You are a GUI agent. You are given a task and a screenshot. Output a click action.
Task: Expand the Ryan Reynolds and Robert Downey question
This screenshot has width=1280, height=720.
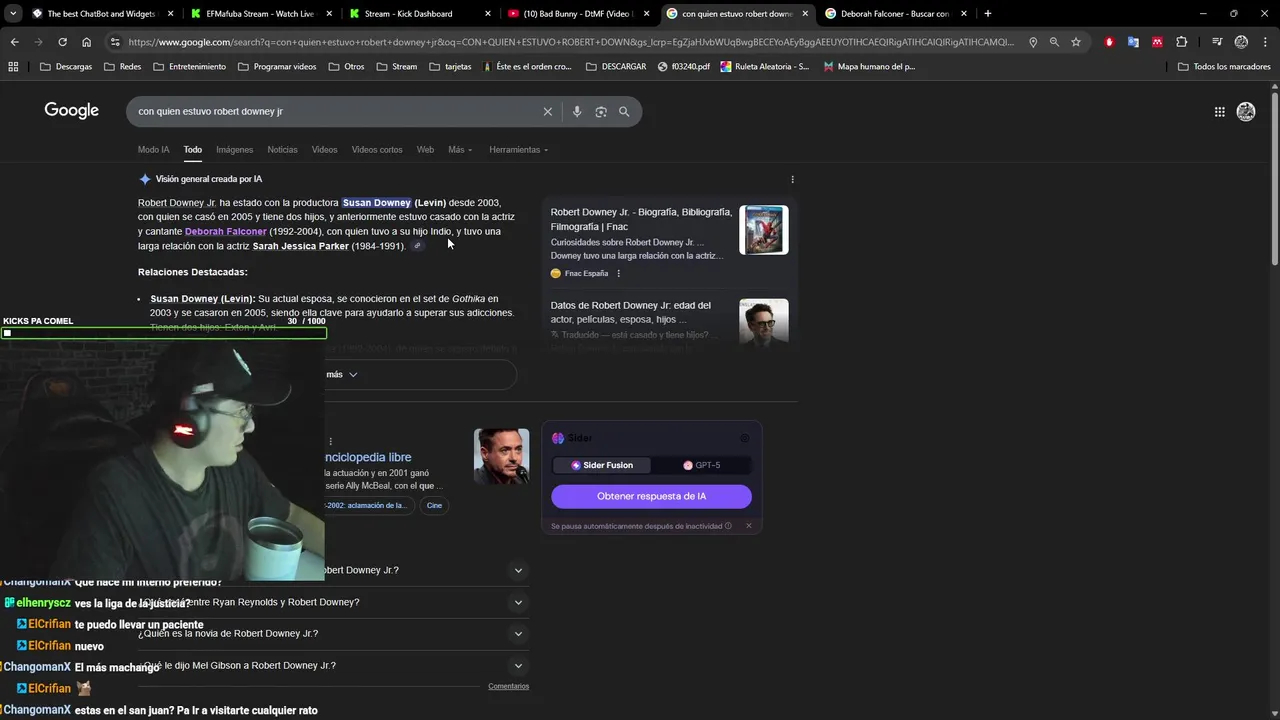[x=518, y=603]
